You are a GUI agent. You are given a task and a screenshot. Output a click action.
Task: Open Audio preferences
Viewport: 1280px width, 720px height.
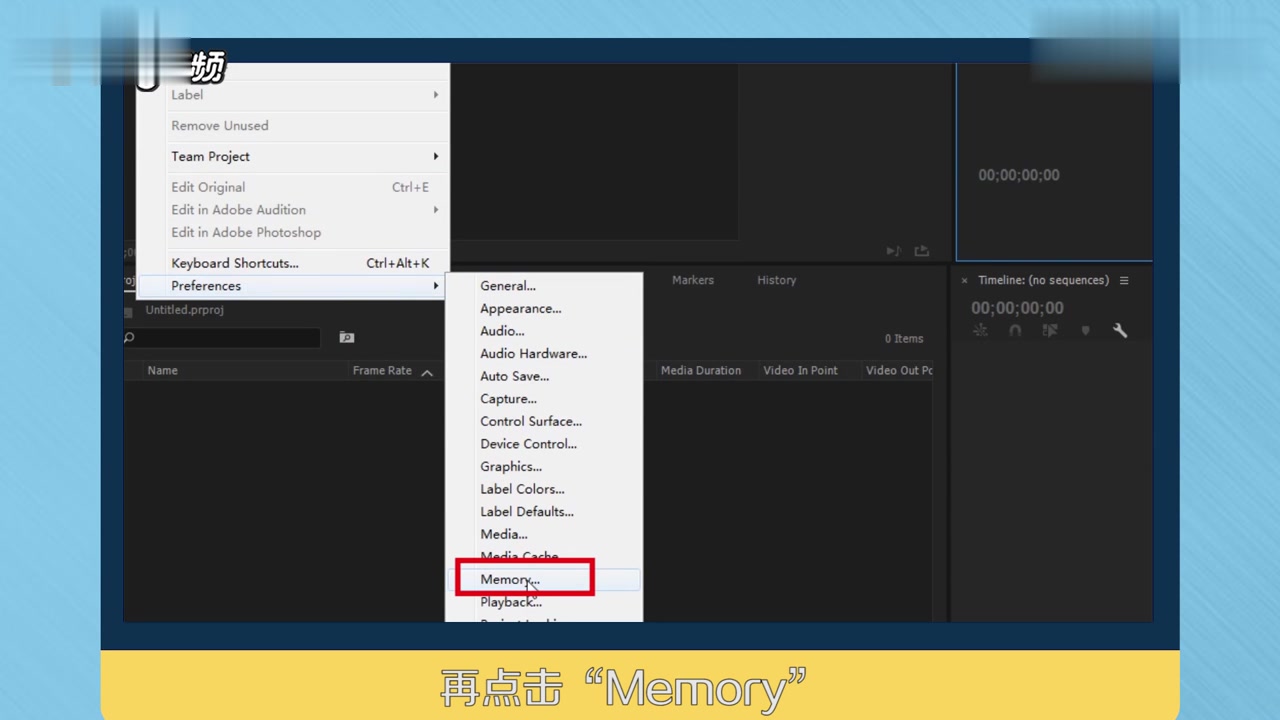click(502, 331)
